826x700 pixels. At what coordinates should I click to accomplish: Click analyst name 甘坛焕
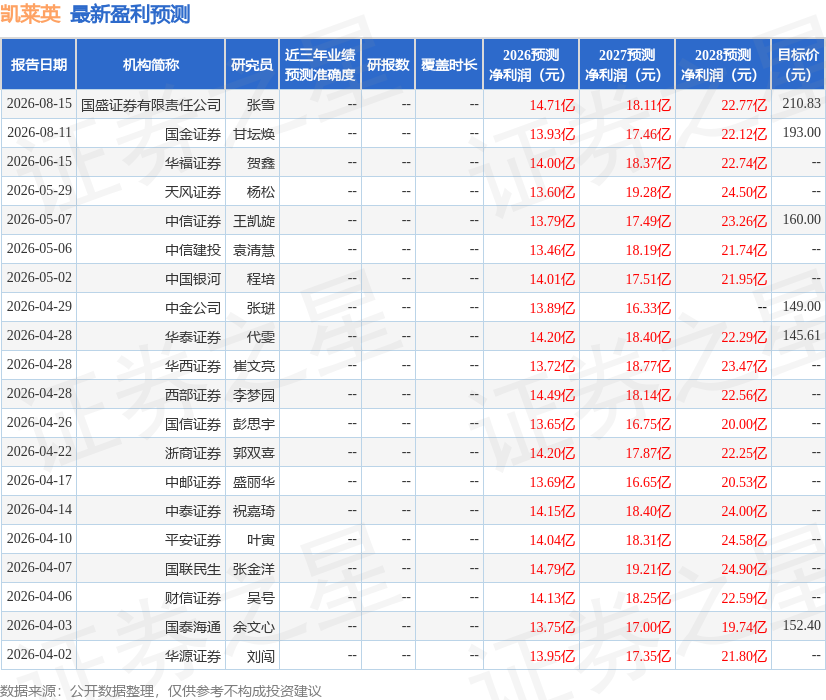(254, 134)
